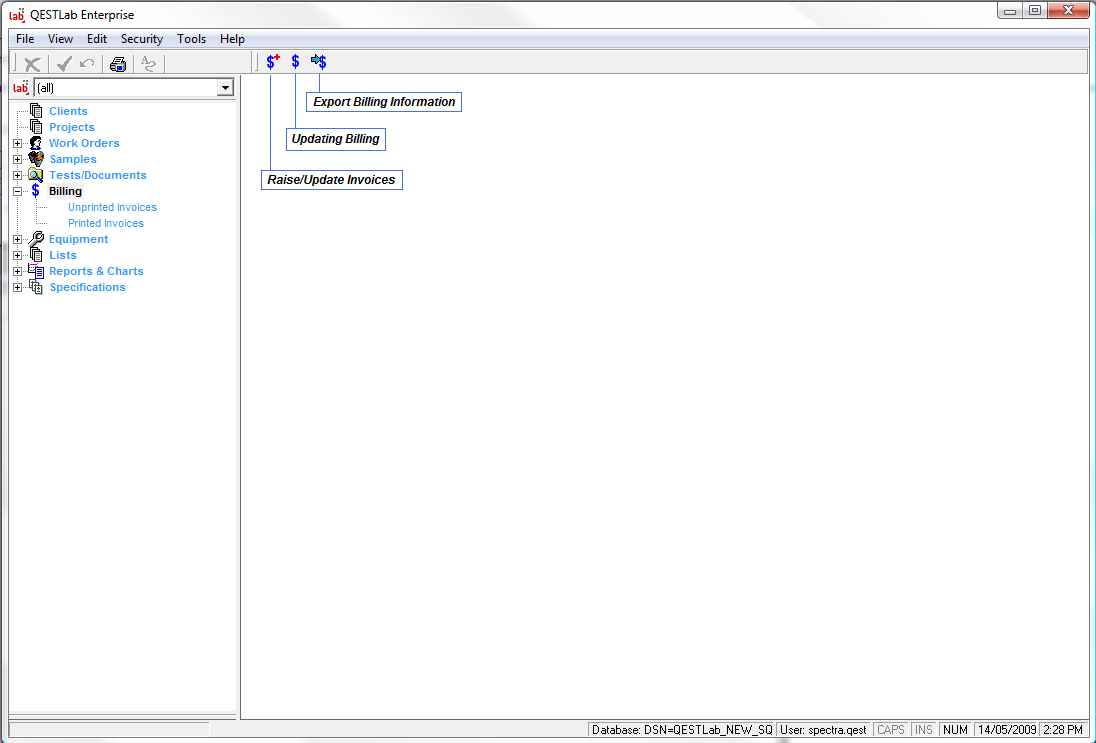The image size is (1096, 743).
Task: Click the Raise/Update Invoices toolbar icon
Action: tap(272, 62)
